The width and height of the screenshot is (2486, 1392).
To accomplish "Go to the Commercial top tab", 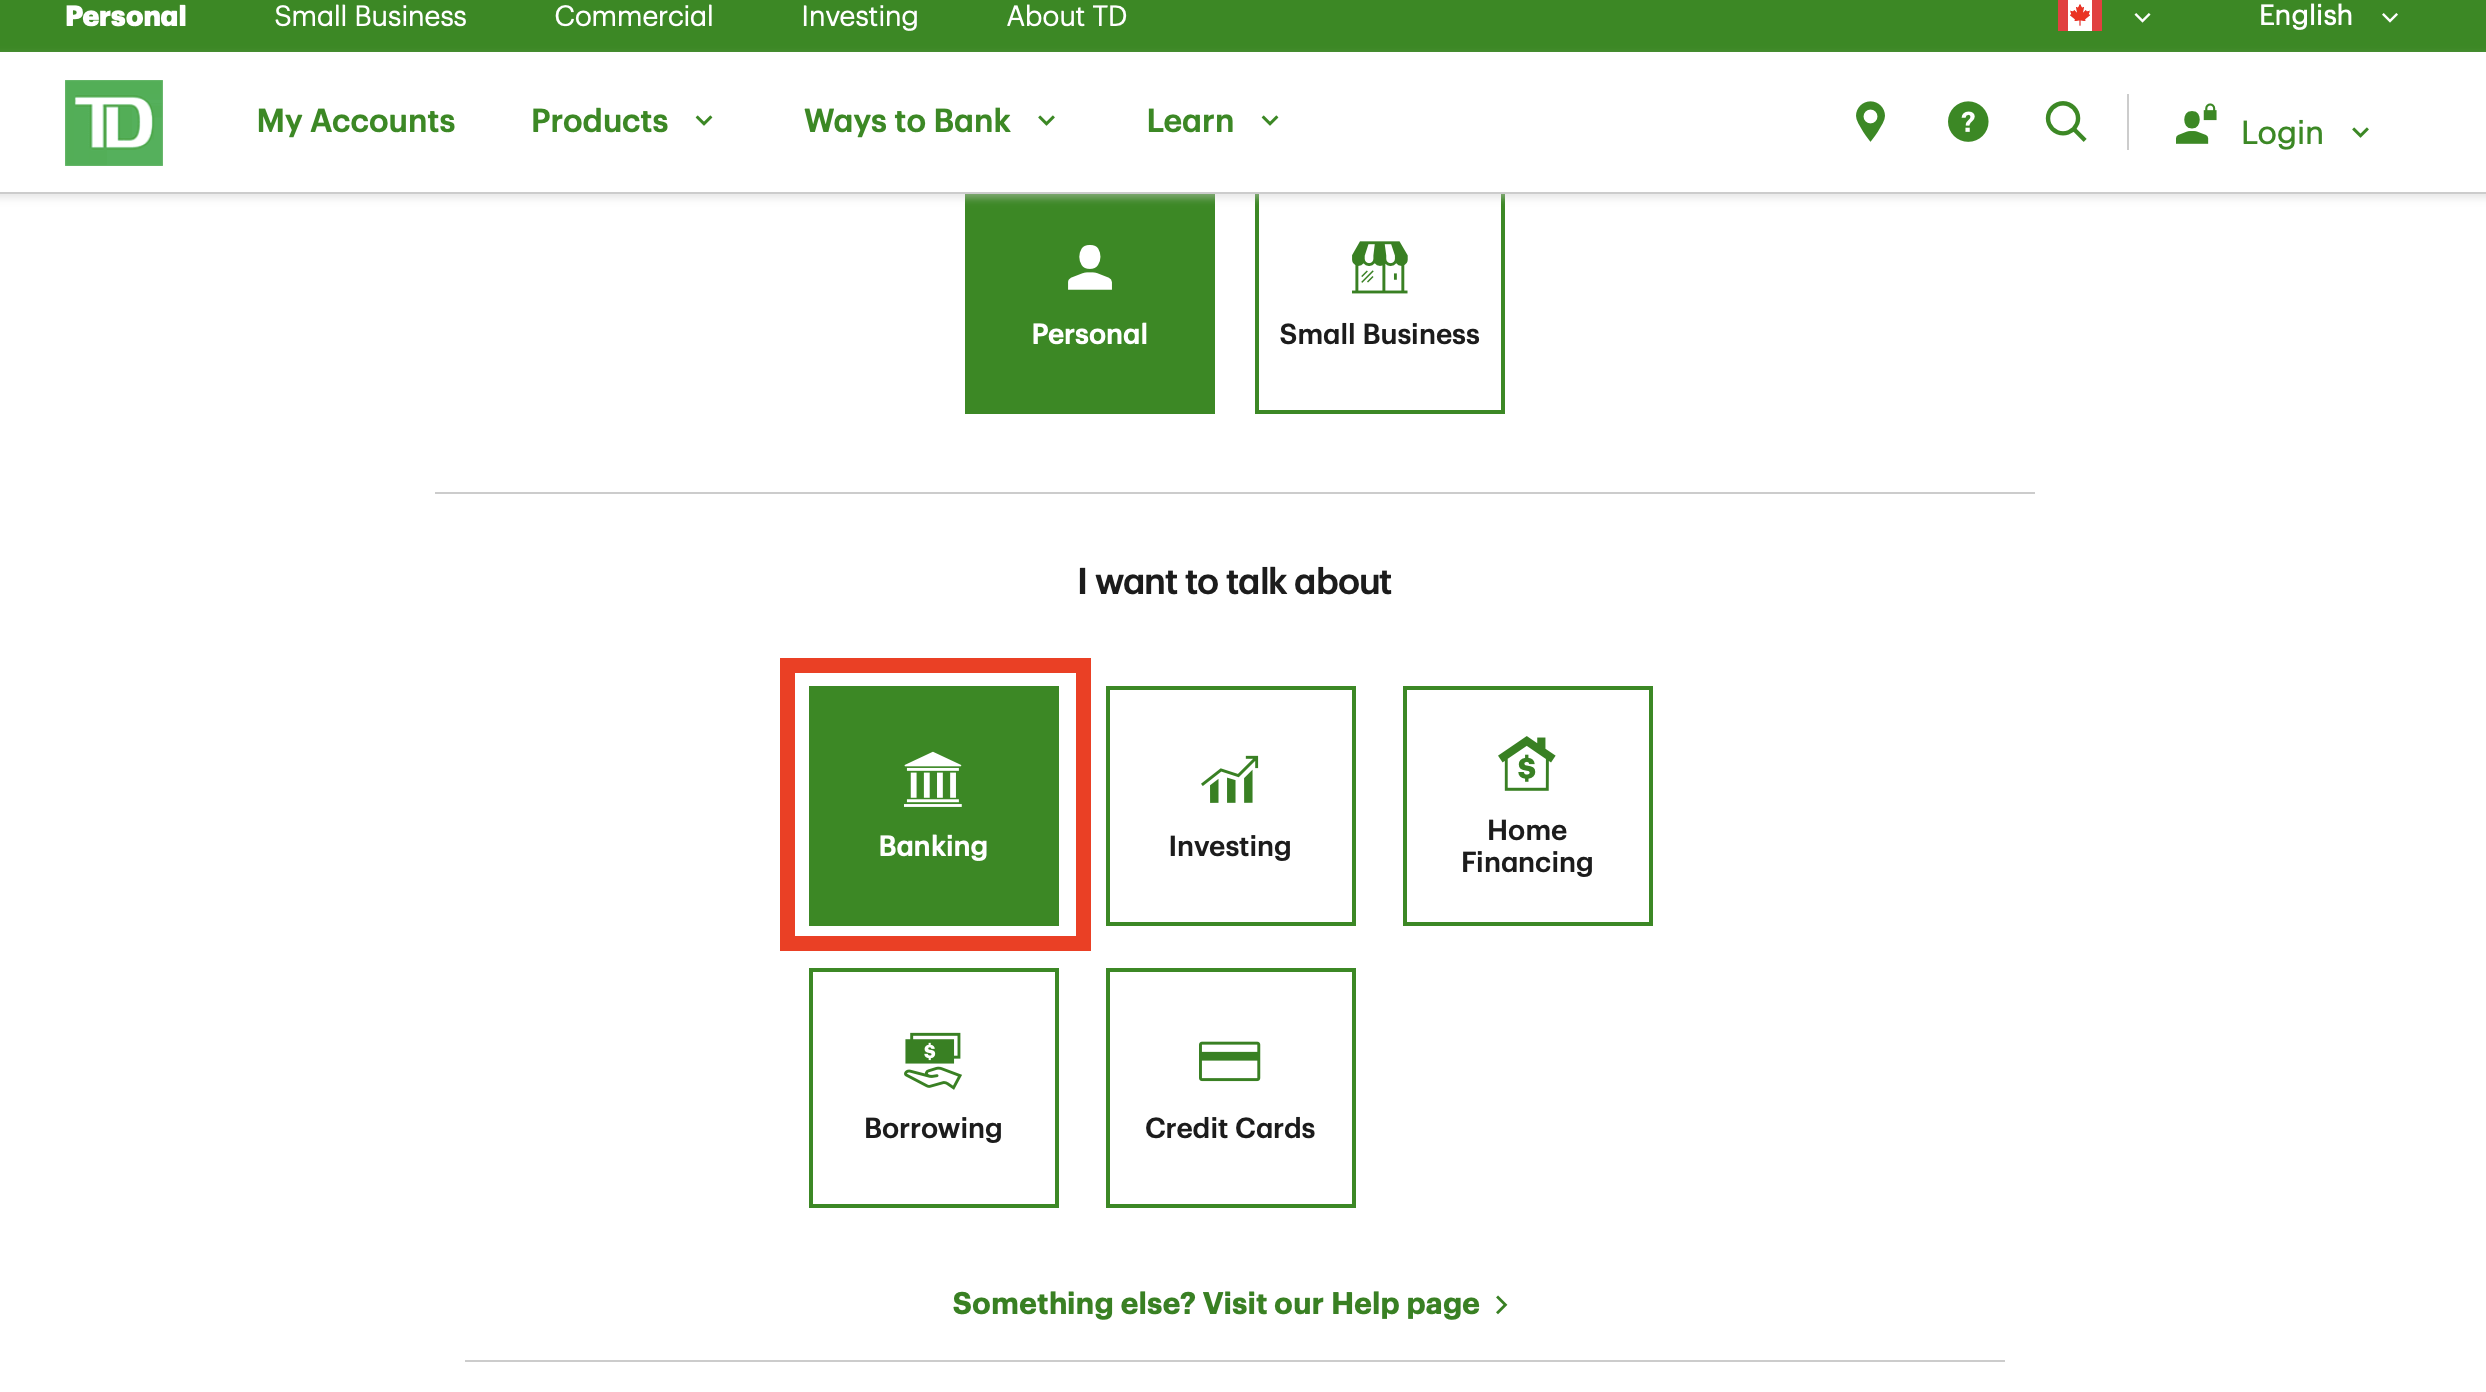I will (633, 16).
